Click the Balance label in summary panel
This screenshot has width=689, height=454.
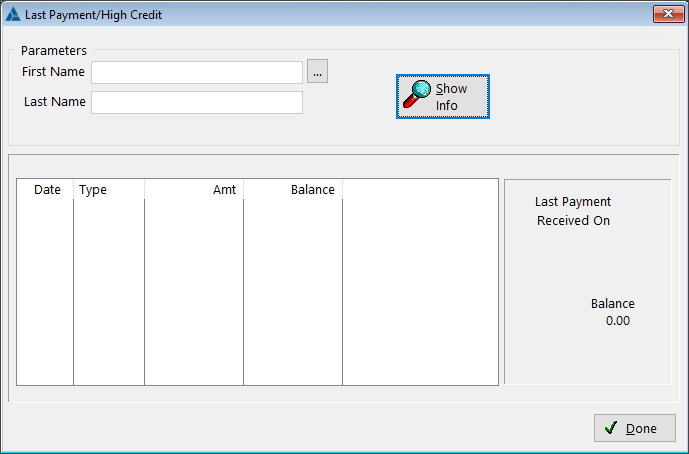tap(613, 304)
